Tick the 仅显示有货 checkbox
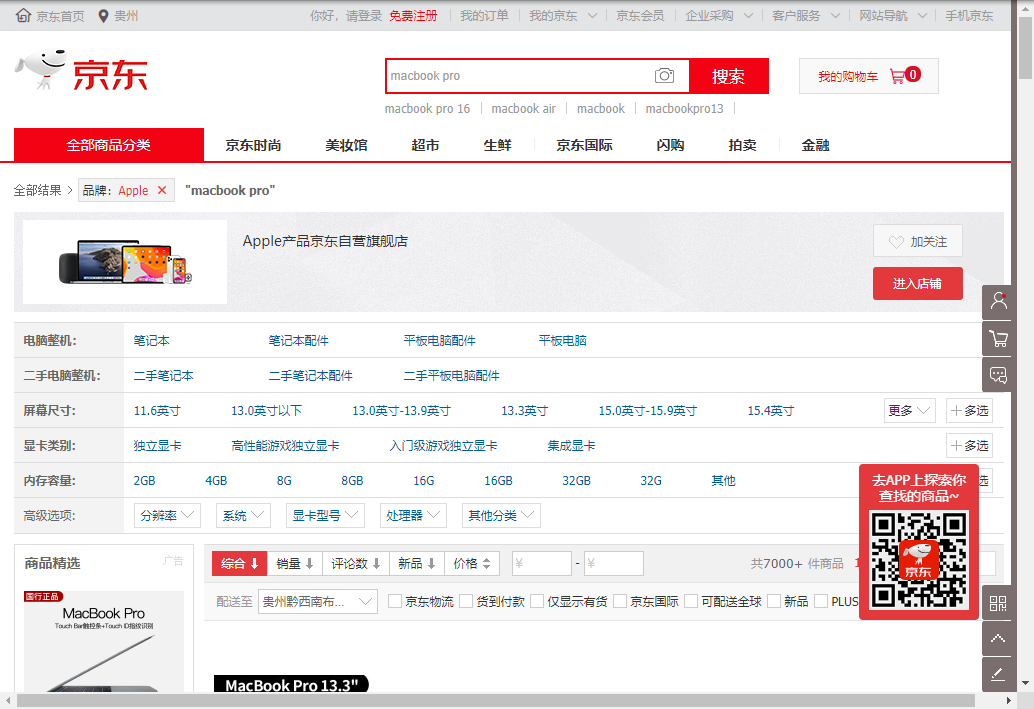 click(x=537, y=601)
